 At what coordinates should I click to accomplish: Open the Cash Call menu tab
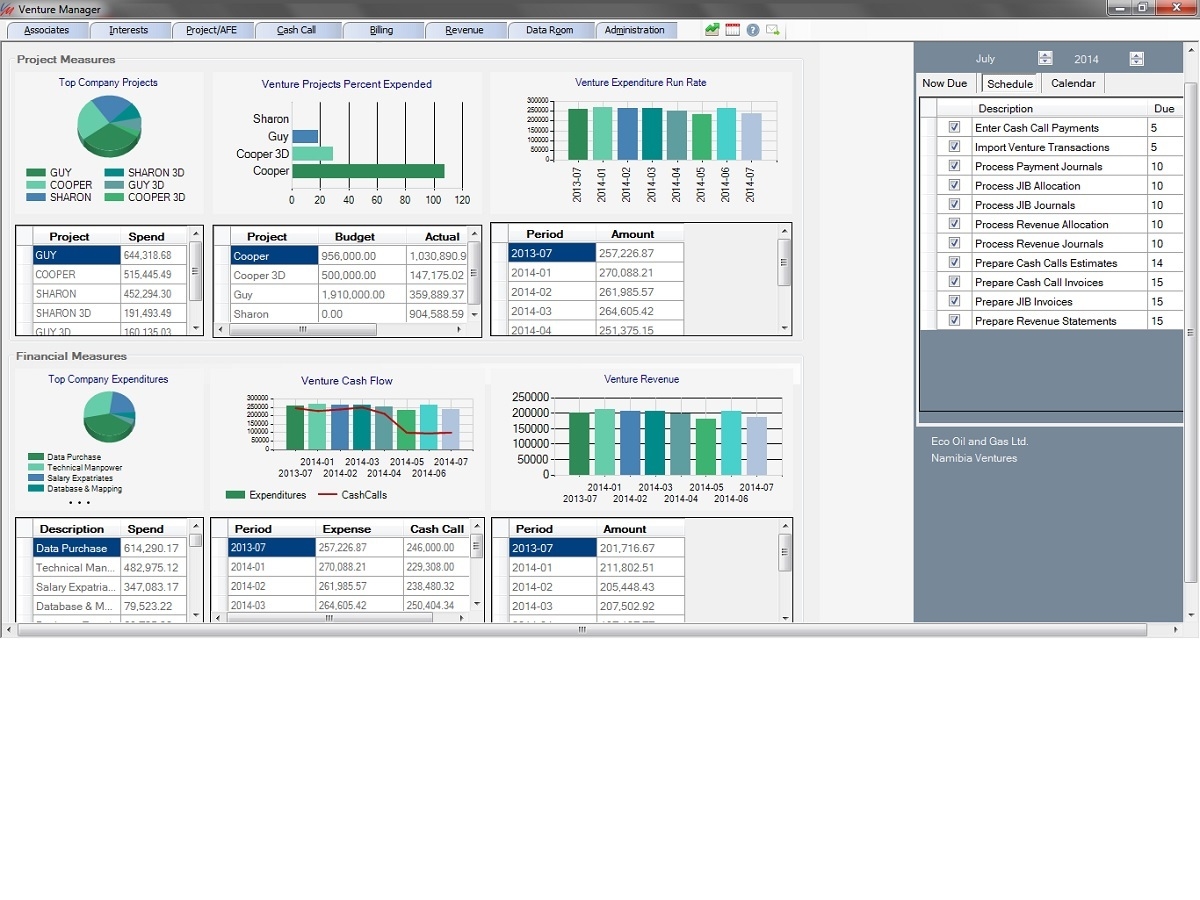pos(296,30)
